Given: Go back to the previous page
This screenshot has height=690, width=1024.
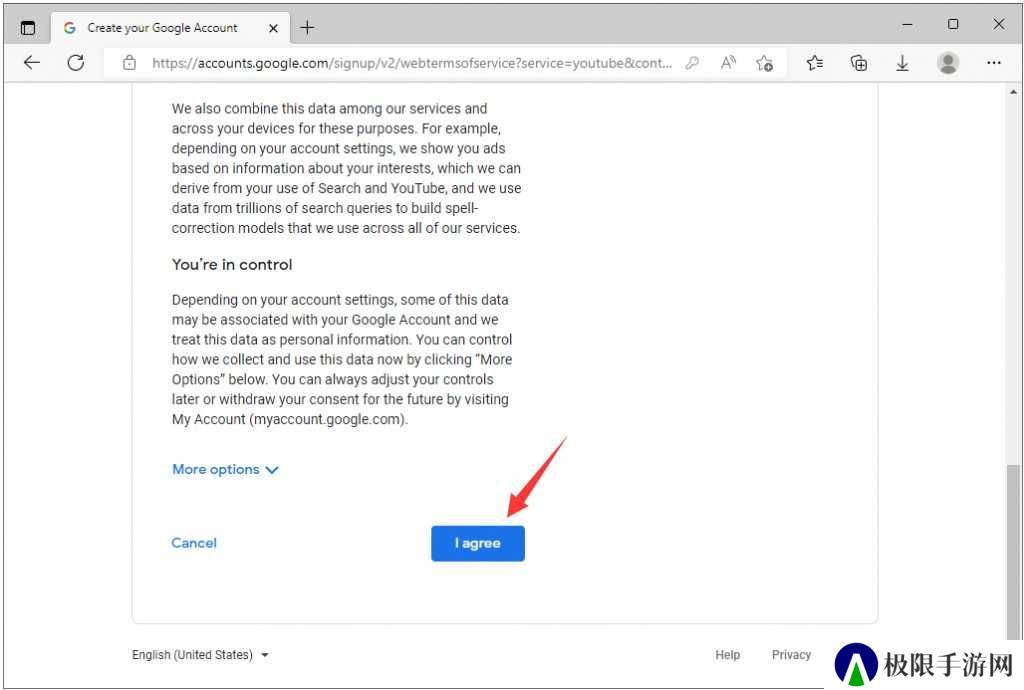Looking at the screenshot, I should pyautogui.click(x=31, y=63).
